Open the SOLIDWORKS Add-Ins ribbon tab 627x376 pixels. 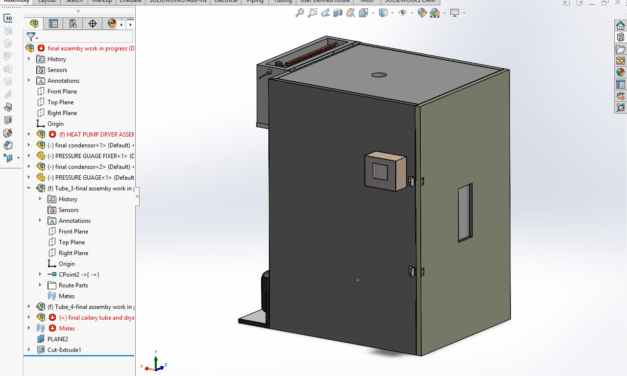coord(178,1)
